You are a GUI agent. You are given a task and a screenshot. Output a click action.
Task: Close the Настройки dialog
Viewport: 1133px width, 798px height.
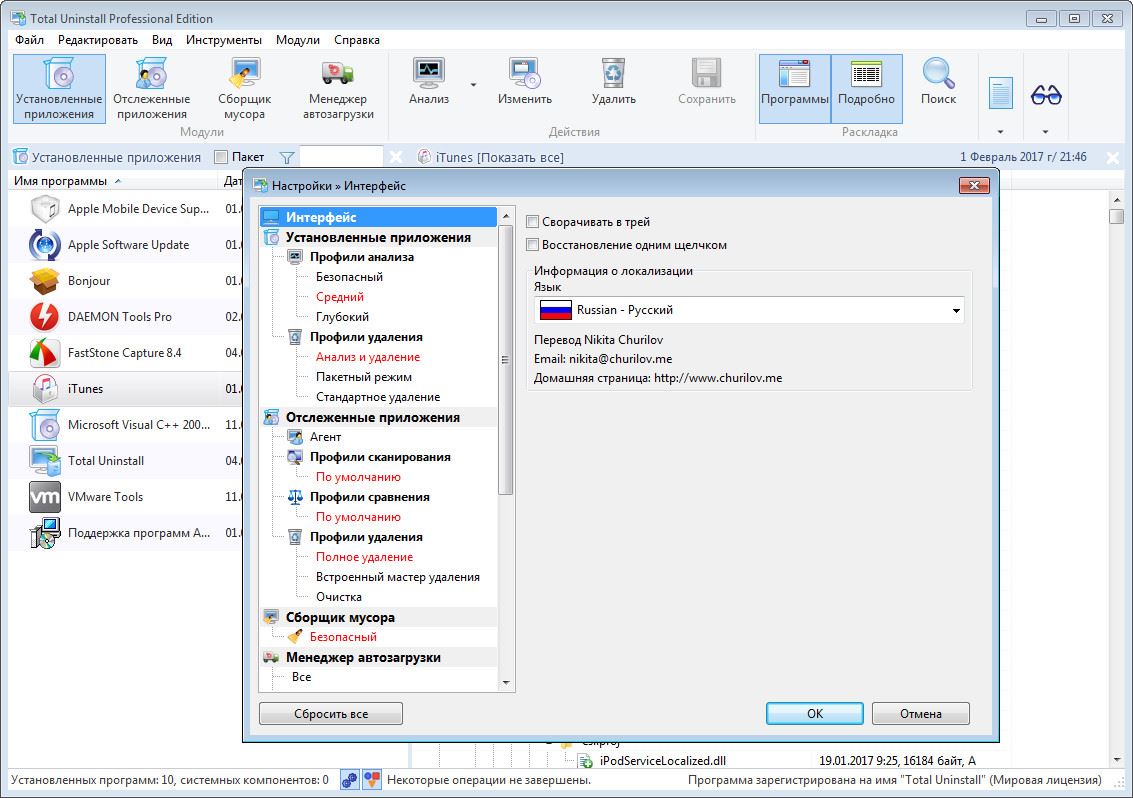974,186
